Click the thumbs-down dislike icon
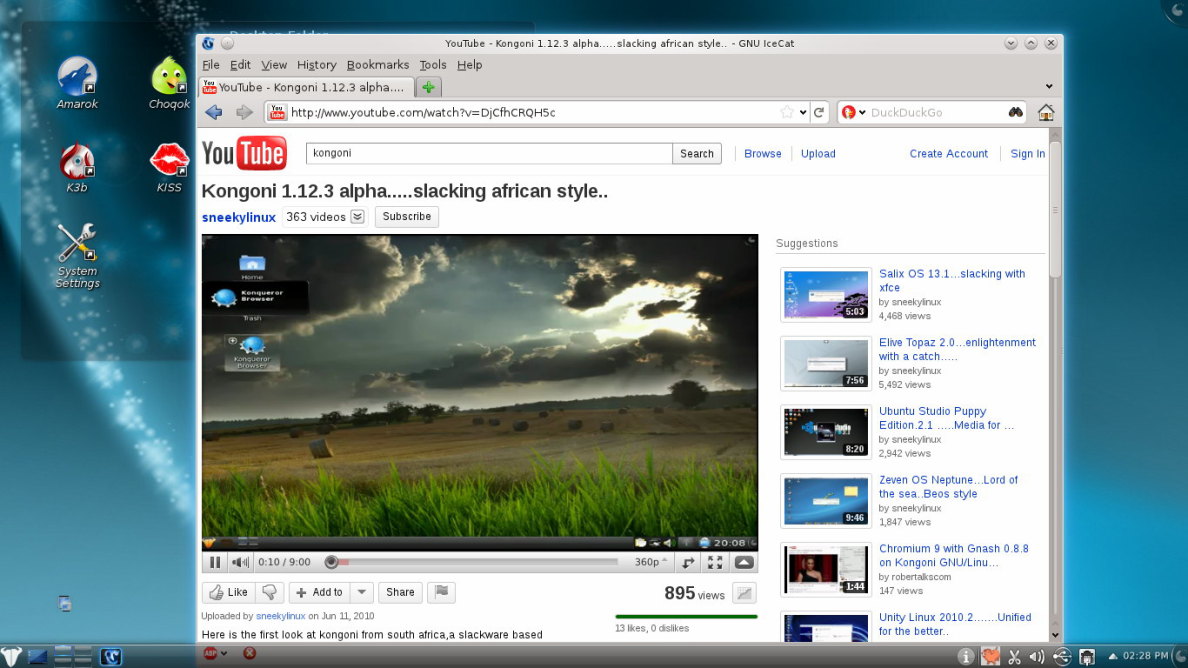 (268, 592)
